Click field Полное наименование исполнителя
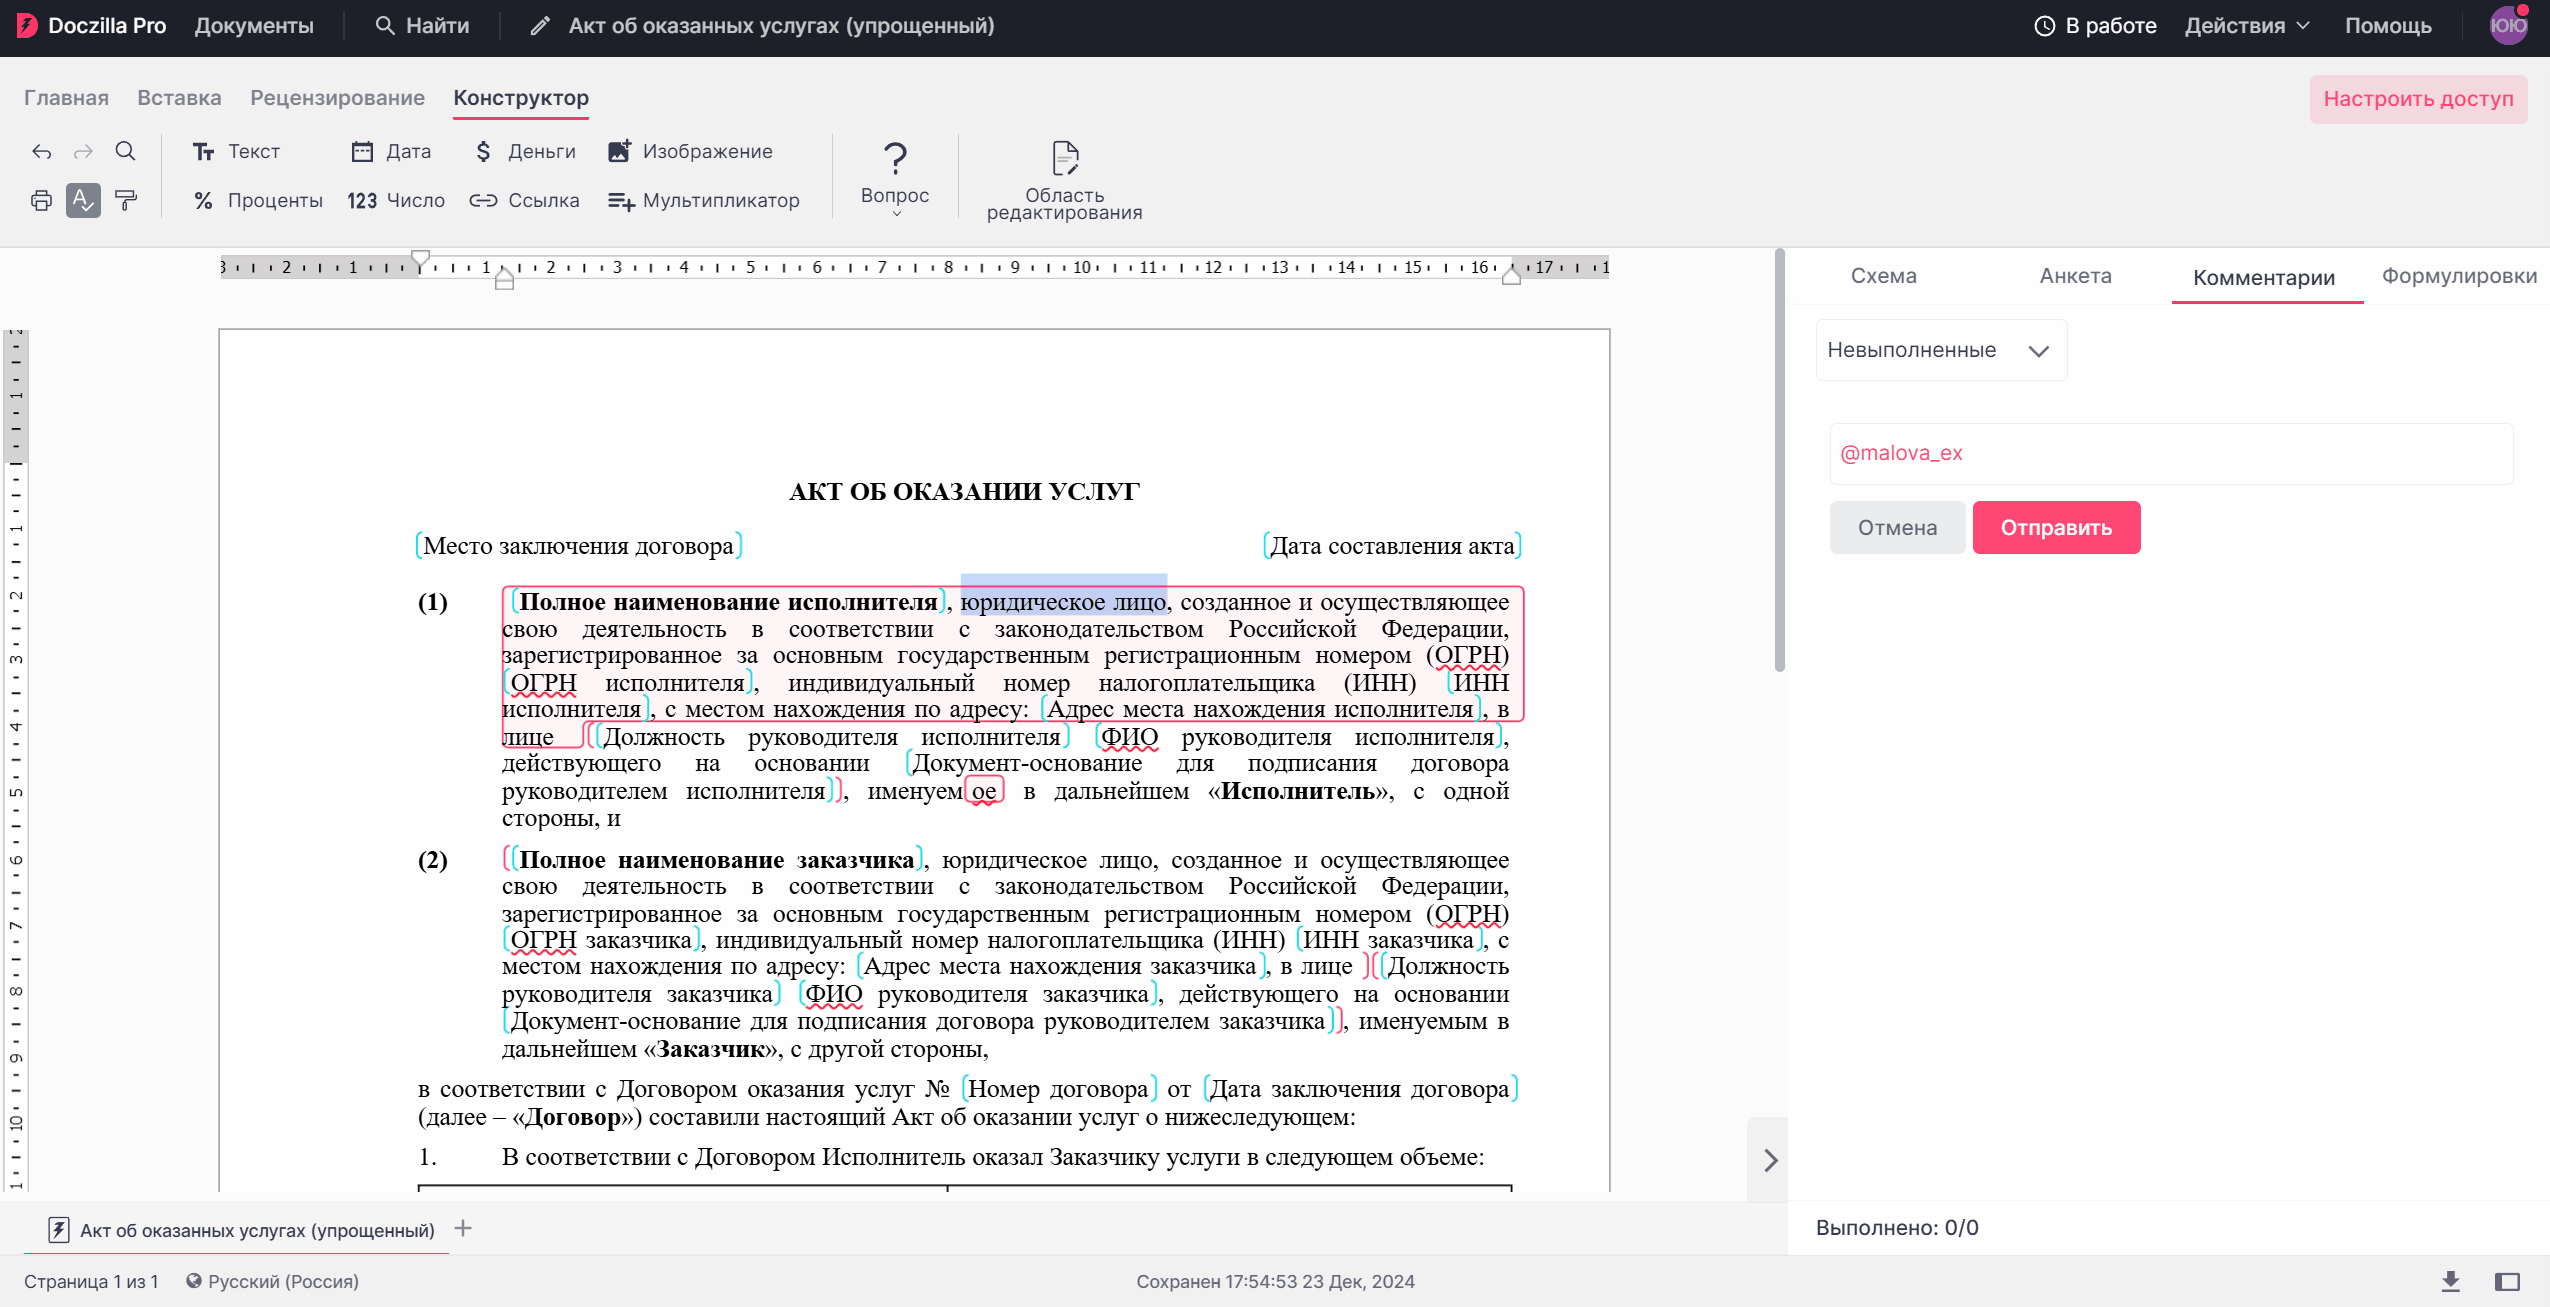The height and width of the screenshot is (1307, 2550). pos(728,601)
